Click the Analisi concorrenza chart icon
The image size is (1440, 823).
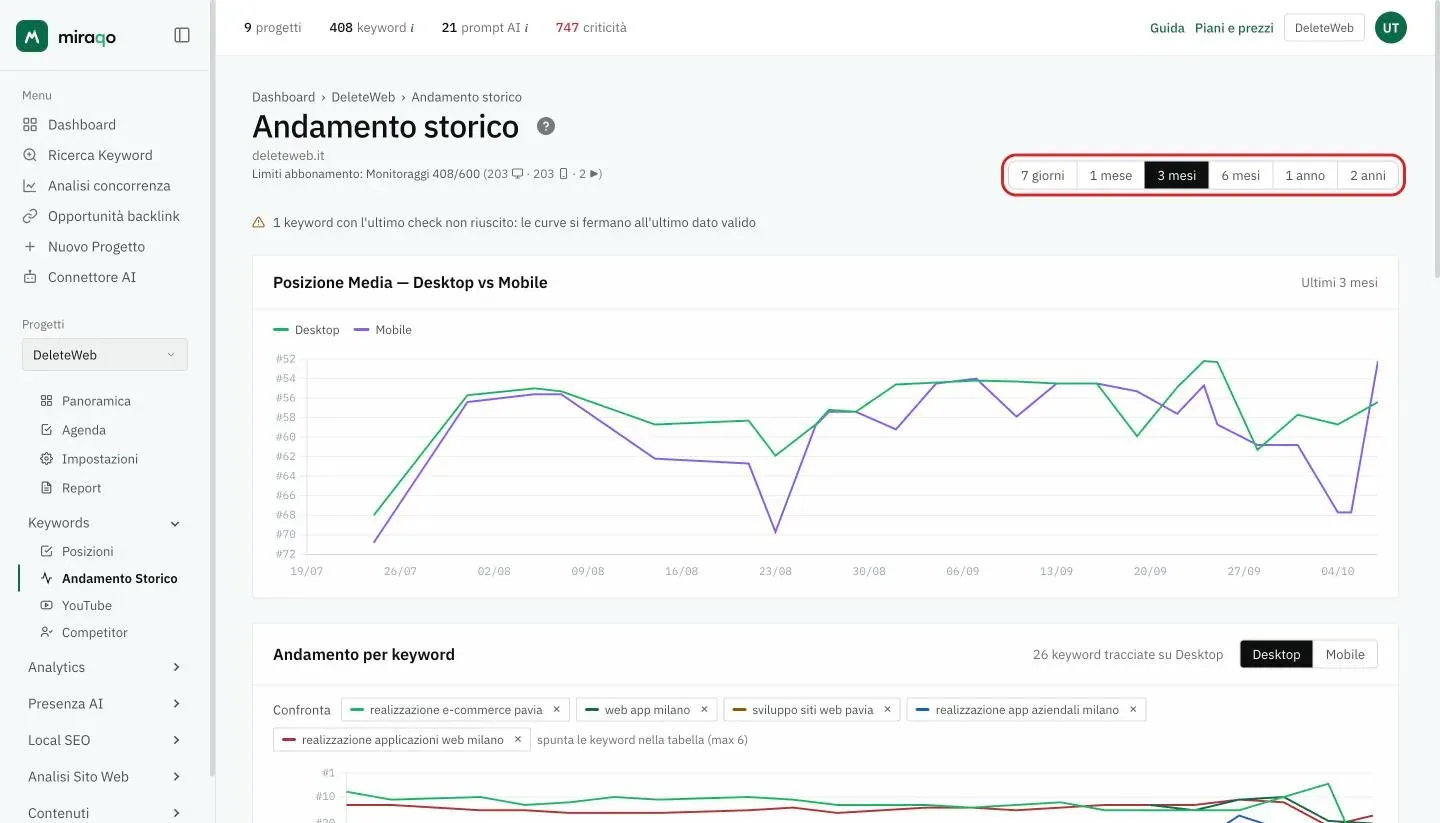point(30,186)
